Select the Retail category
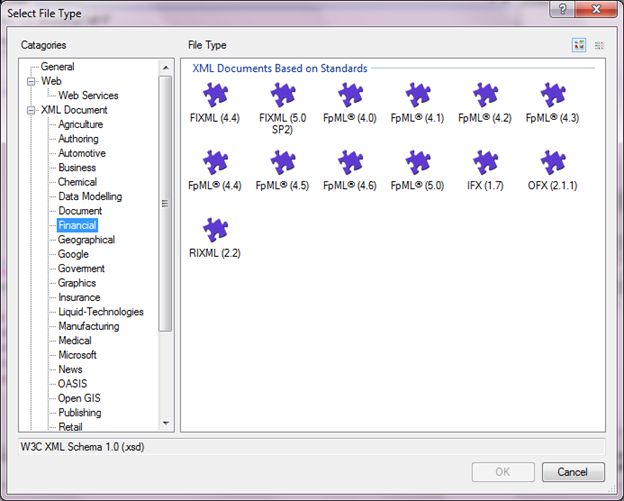This screenshot has height=501, width=624. point(70,427)
